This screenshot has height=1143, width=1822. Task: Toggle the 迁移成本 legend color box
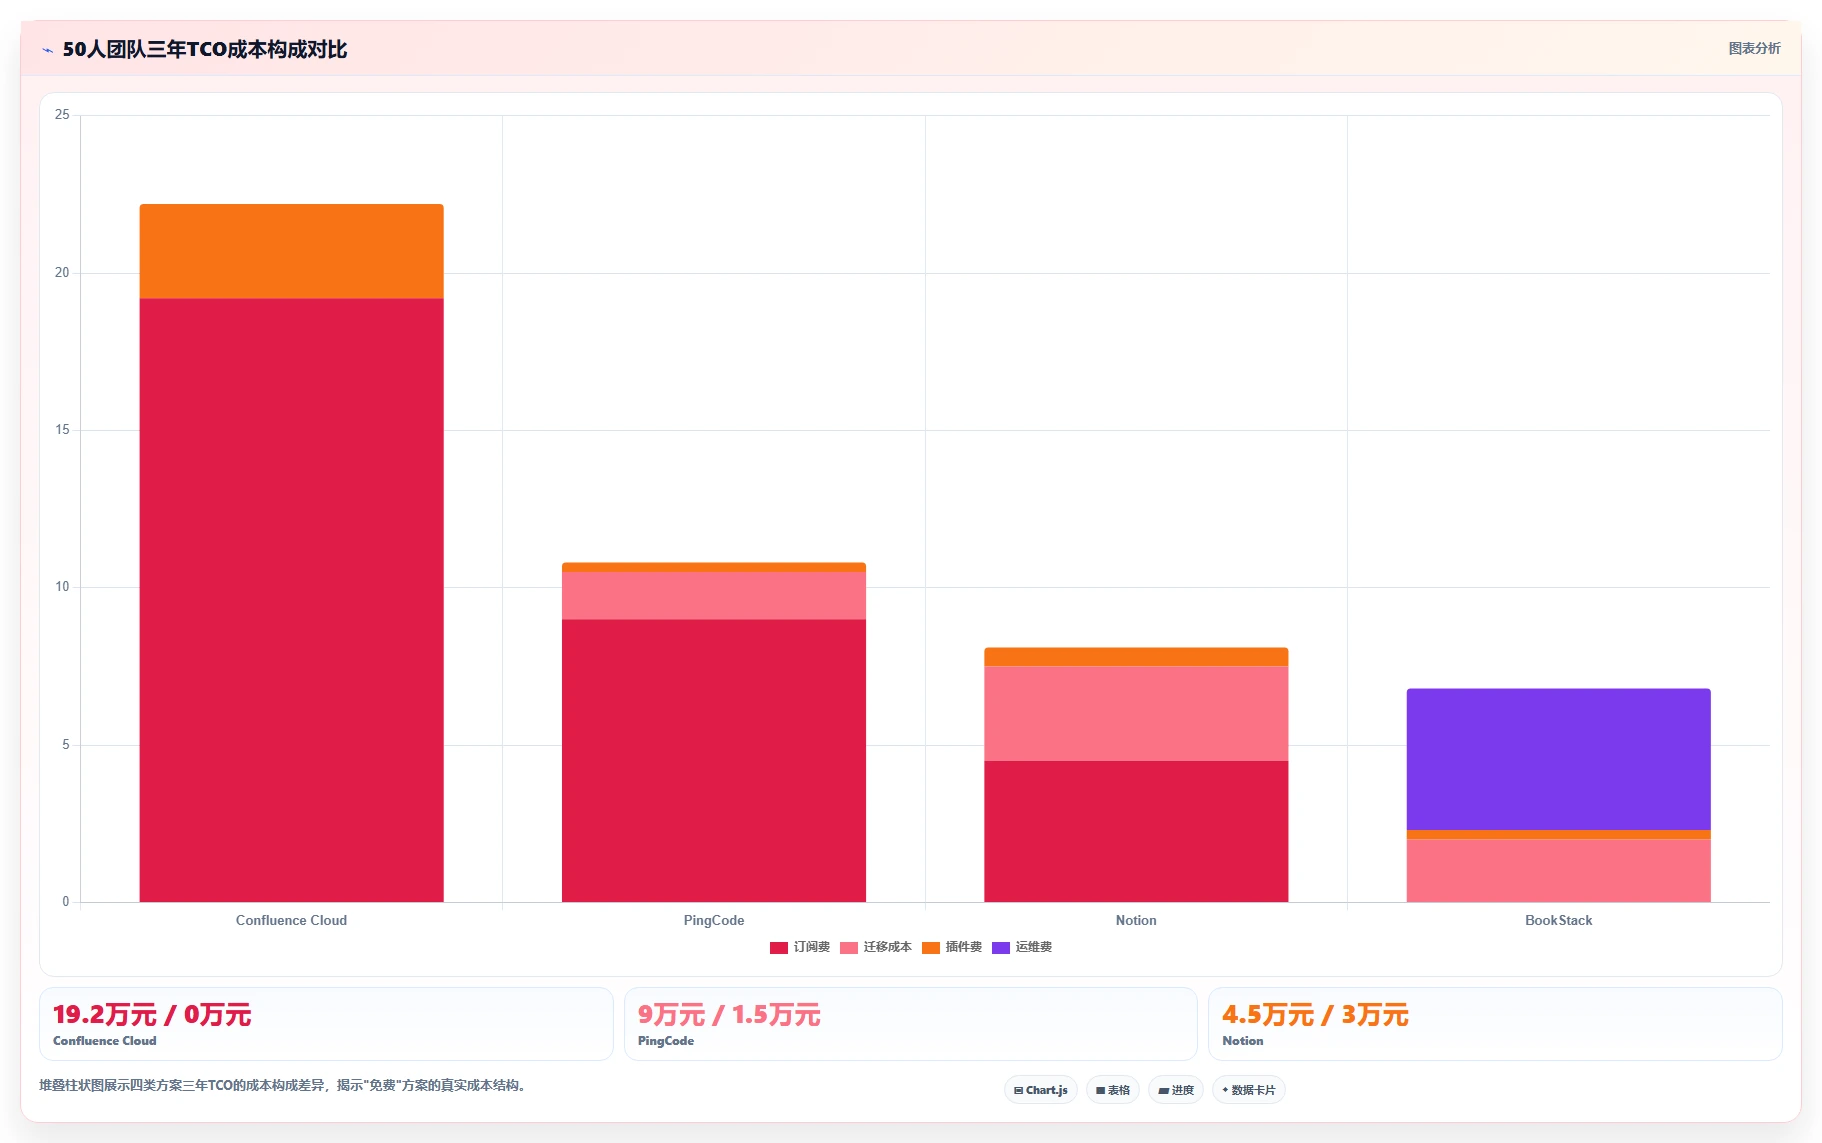click(x=849, y=947)
